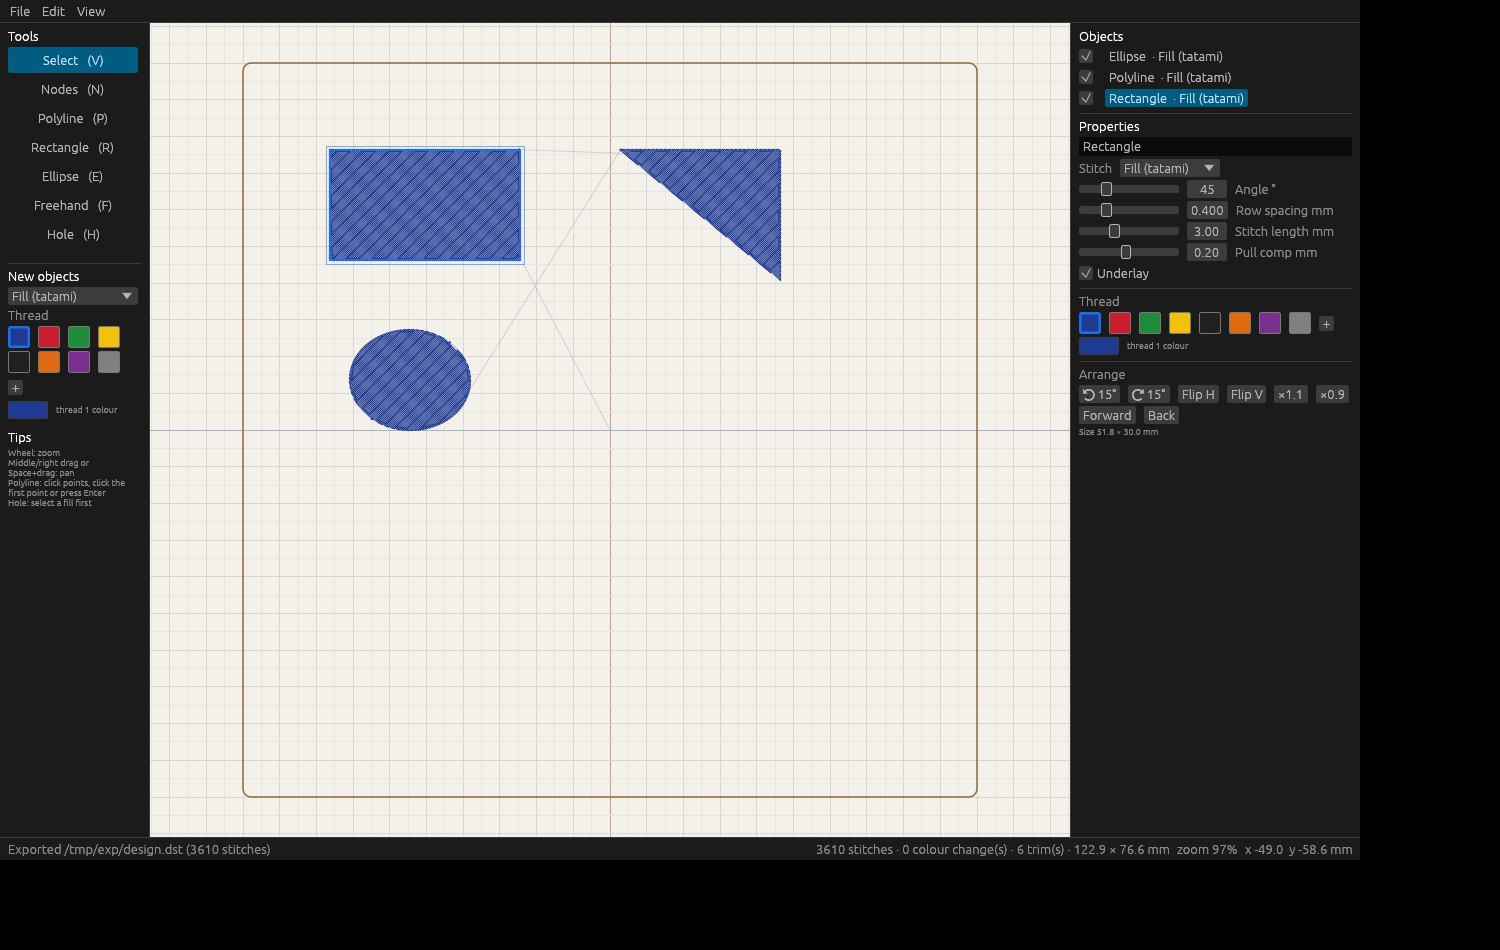The width and height of the screenshot is (1500, 950).
Task: Switch to the Nodes (N) tool
Action: pyautogui.click(x=73, y=89)
